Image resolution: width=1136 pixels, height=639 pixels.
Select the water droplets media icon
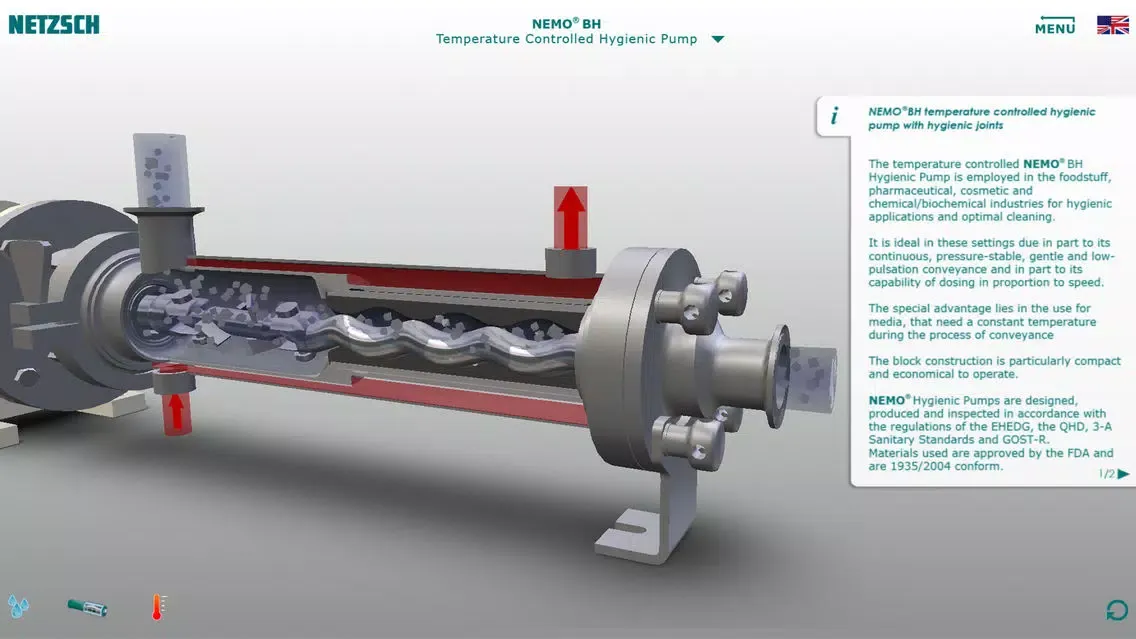pos(18,606)
